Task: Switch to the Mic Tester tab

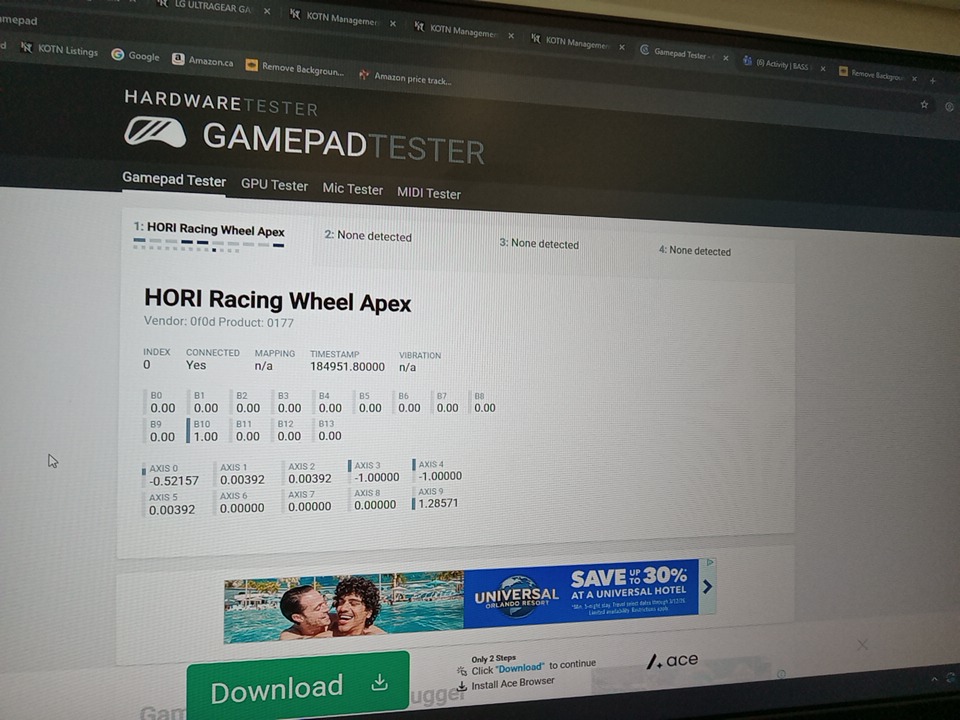Action: (352, 189)
